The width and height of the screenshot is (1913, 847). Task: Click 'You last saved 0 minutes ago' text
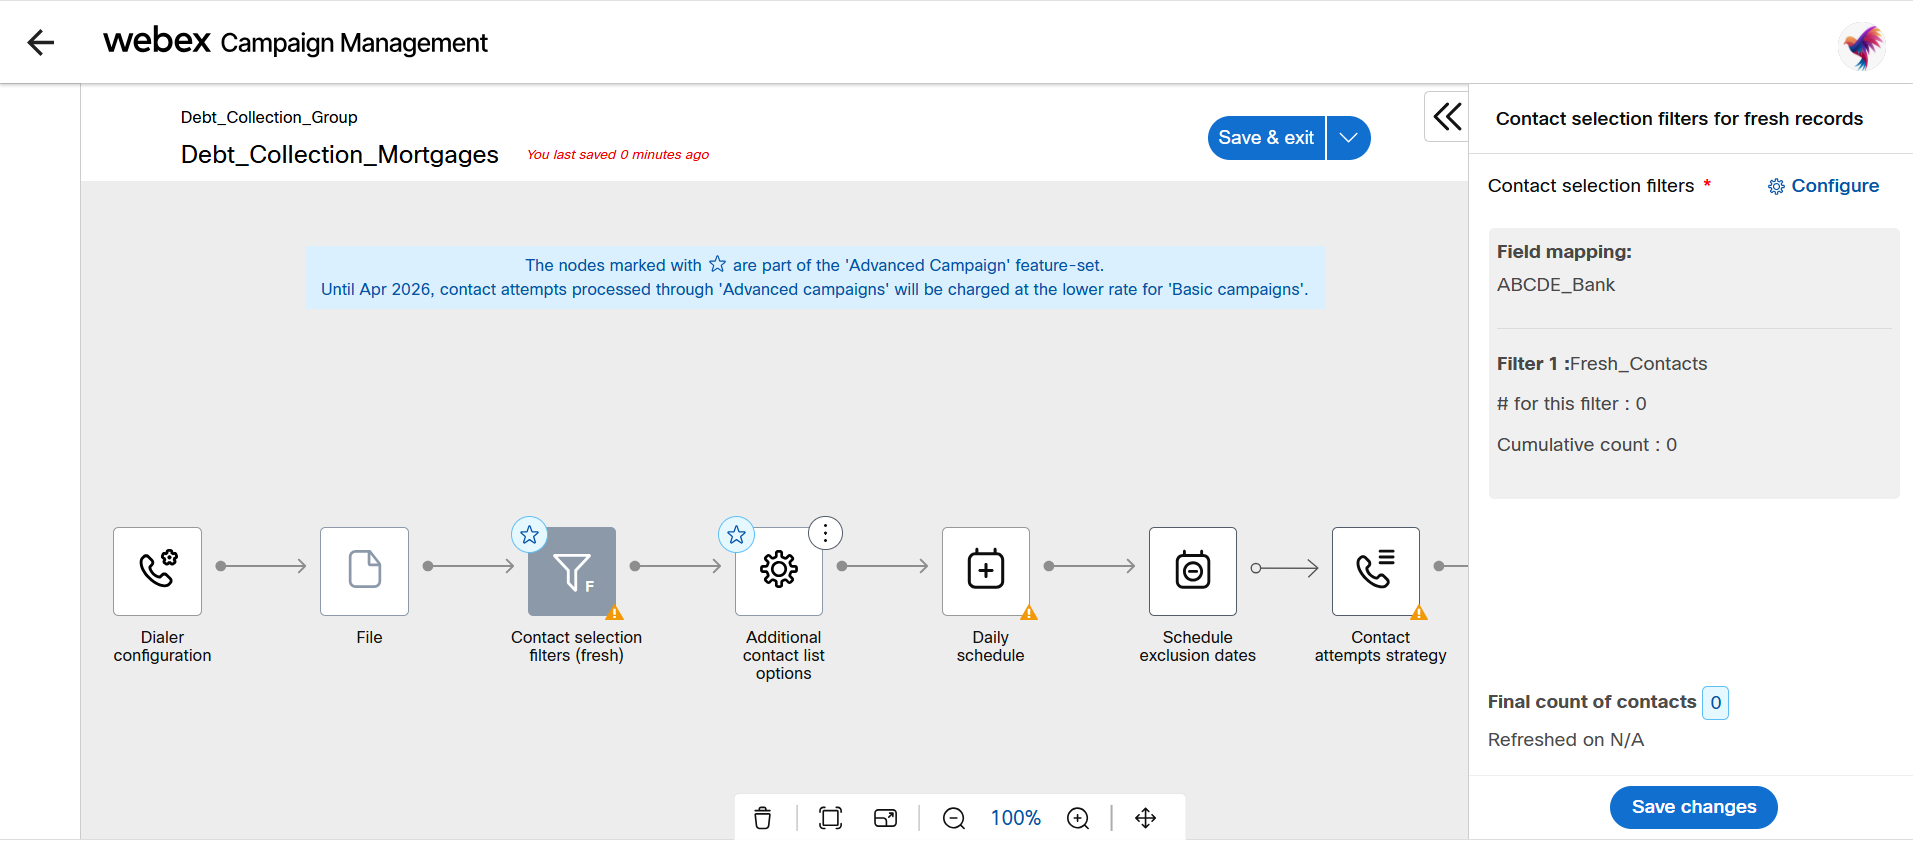[x=618, y=154]
